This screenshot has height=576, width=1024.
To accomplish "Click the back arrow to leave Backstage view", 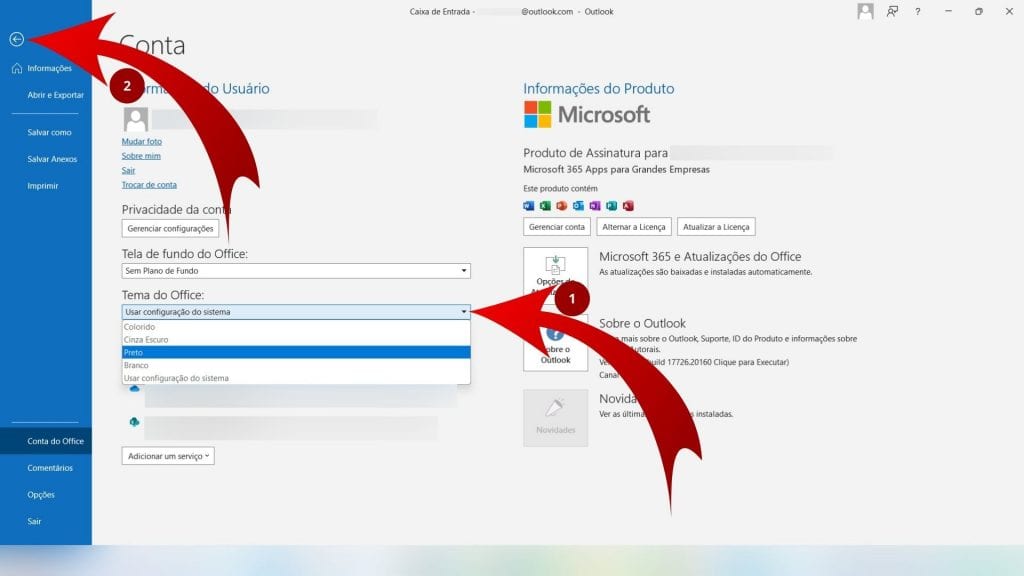I will [x=16, y=40].
